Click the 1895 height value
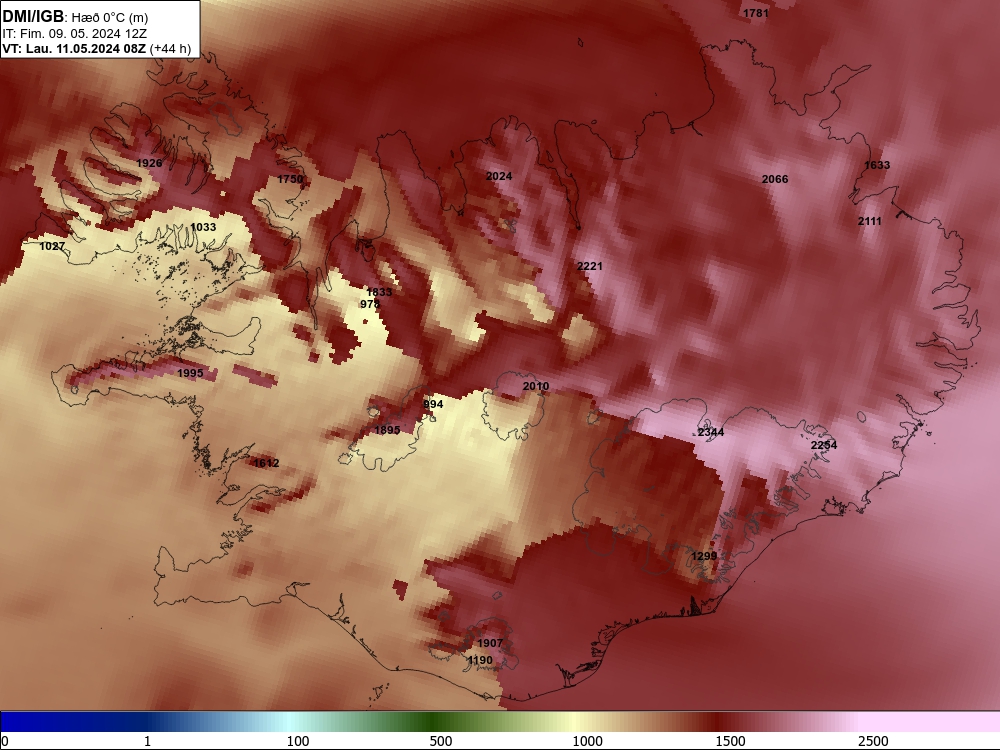 click(387, 430)
